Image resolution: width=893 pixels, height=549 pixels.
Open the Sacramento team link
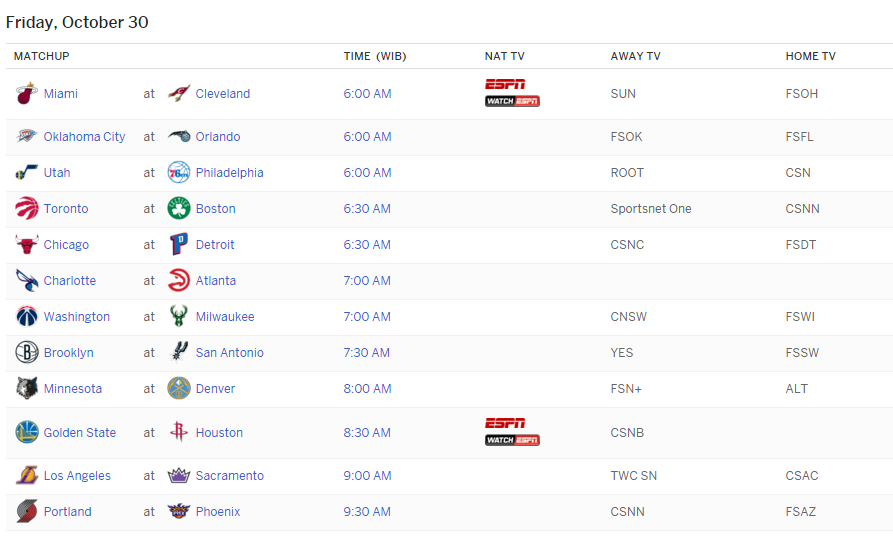(230, 476)
